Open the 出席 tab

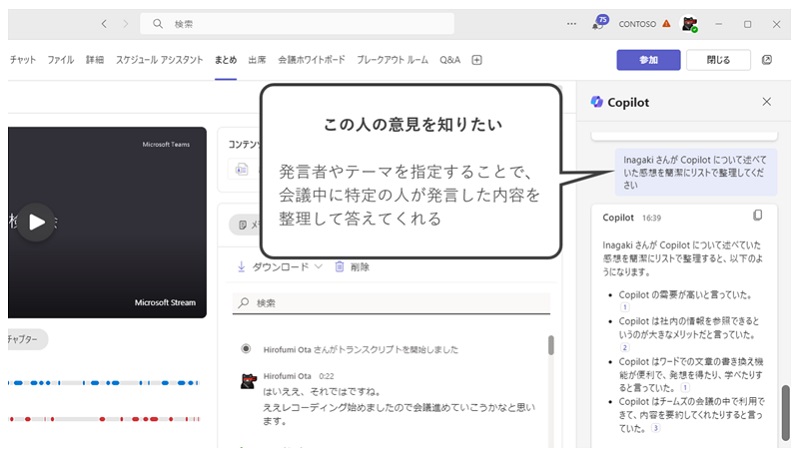[x=257, y=60]
